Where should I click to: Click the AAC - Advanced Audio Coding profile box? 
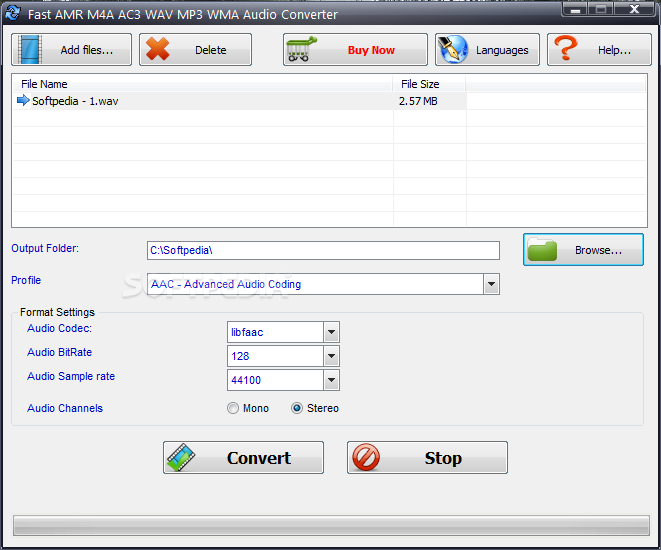323,284
